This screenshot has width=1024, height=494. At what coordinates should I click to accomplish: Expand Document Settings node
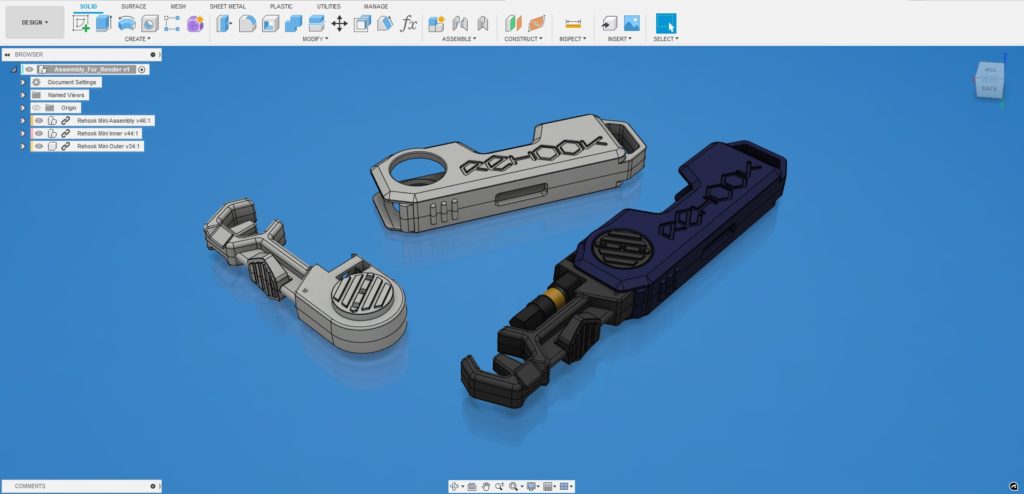click(x=23, y=82)
